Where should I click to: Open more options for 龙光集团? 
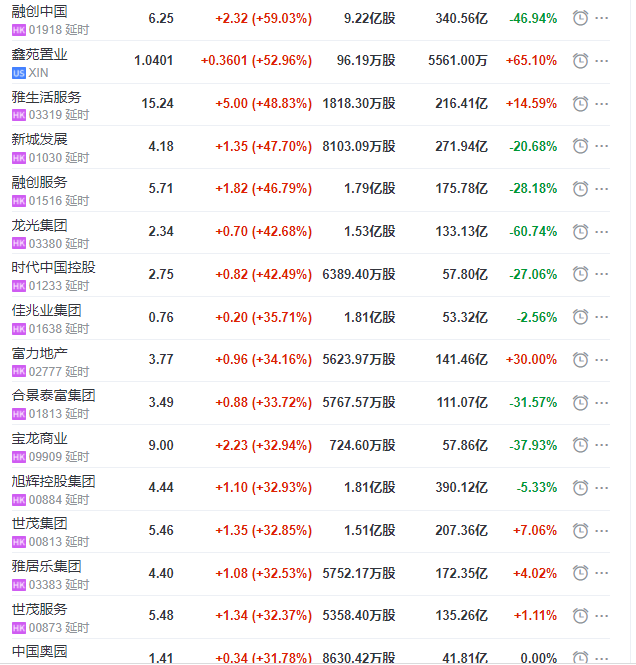(x=602, y=232)
